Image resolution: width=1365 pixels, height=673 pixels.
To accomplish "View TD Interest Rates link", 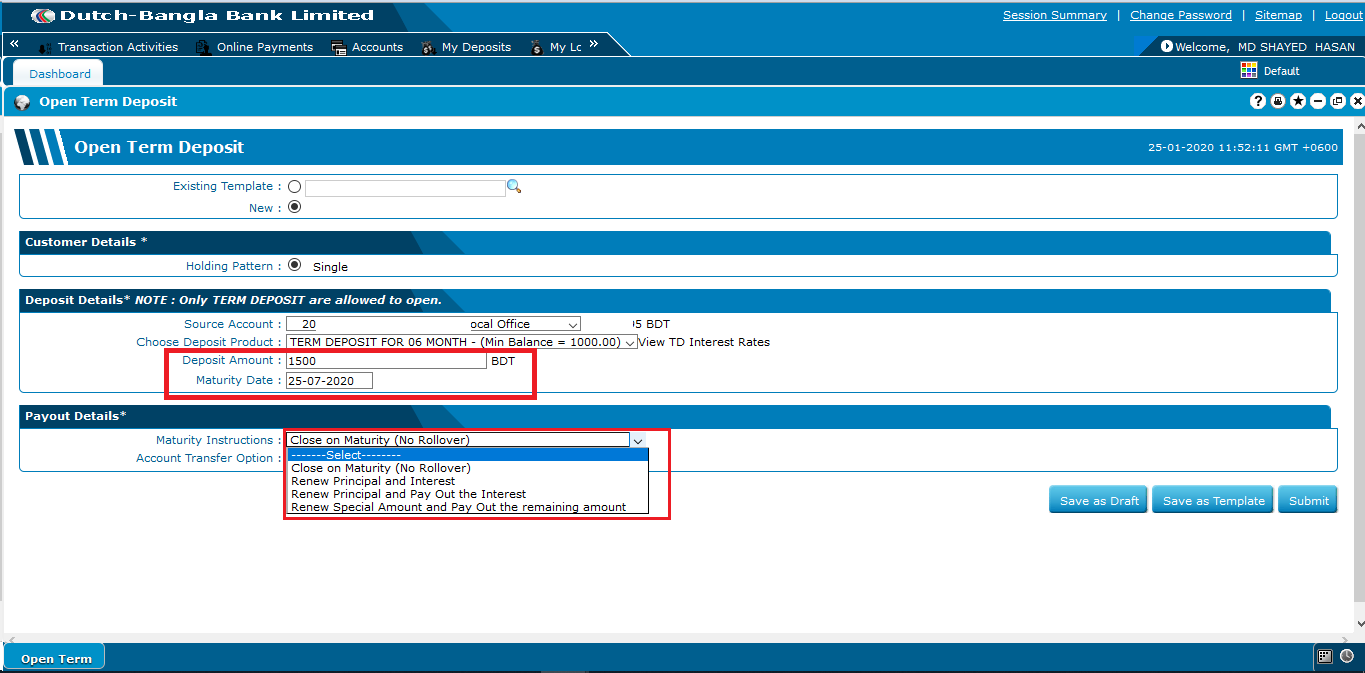I will click(704, 342).
